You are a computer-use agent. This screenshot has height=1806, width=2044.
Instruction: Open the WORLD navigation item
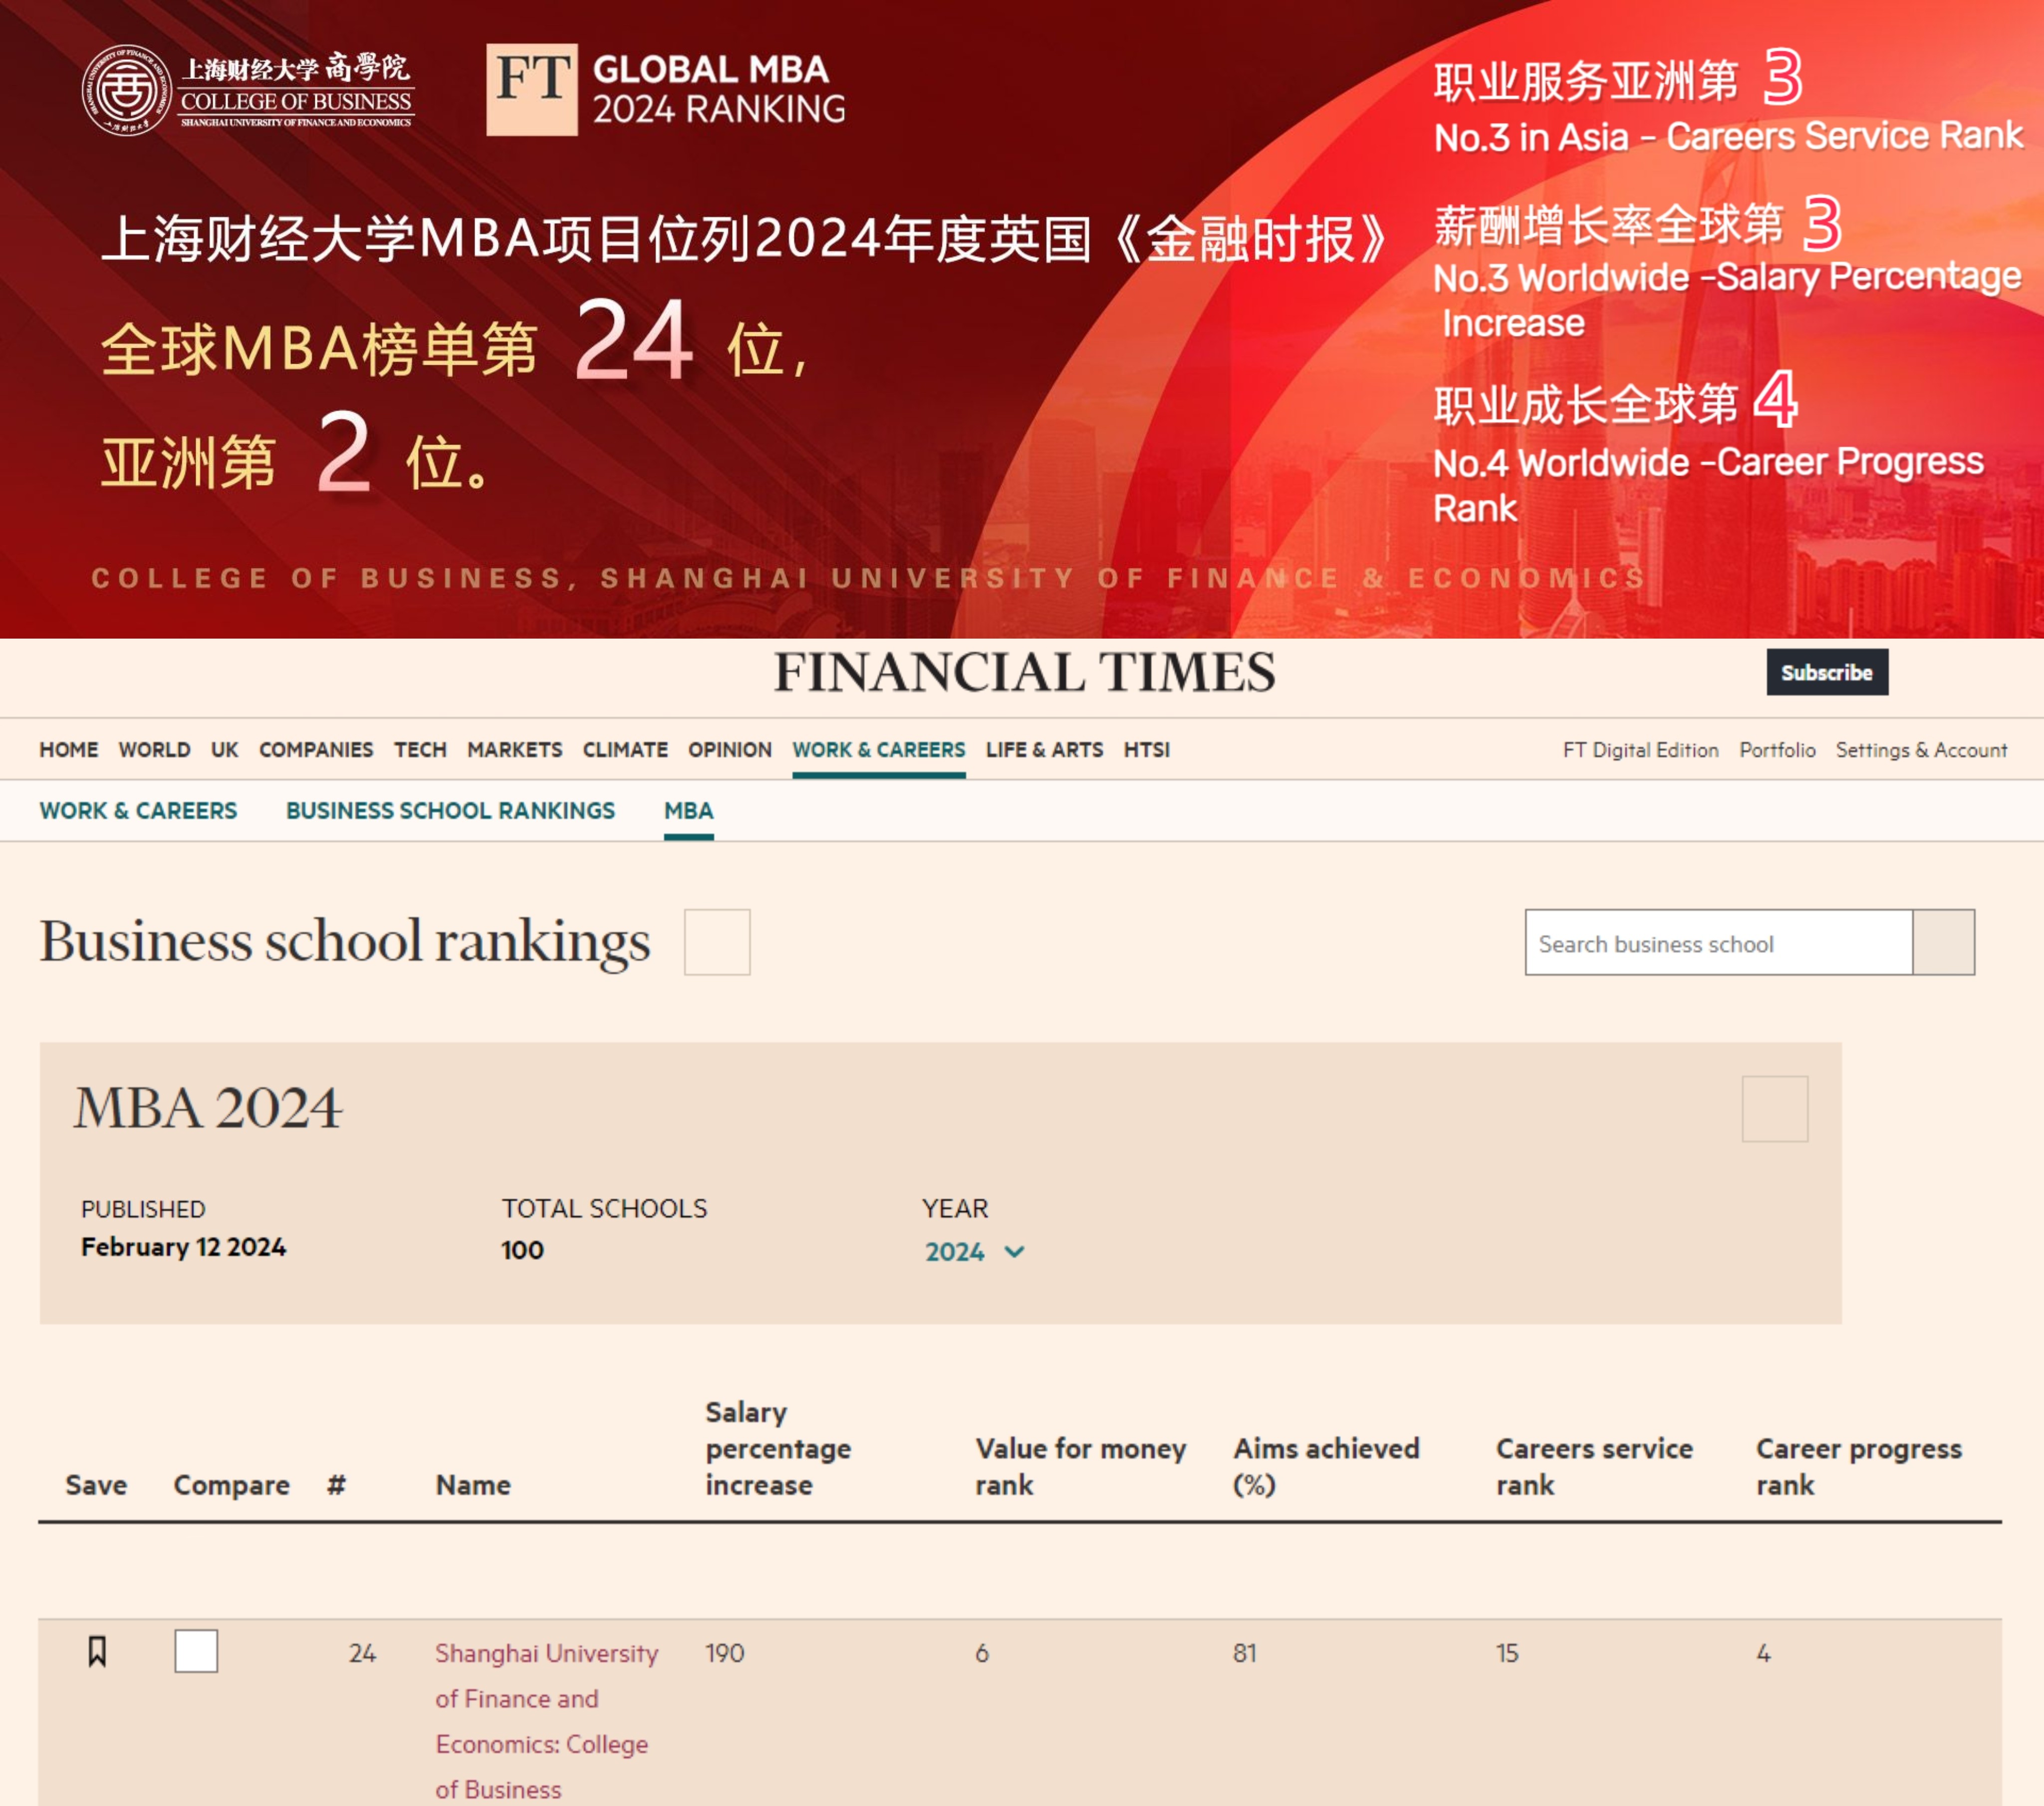click(x=155, y=750)
